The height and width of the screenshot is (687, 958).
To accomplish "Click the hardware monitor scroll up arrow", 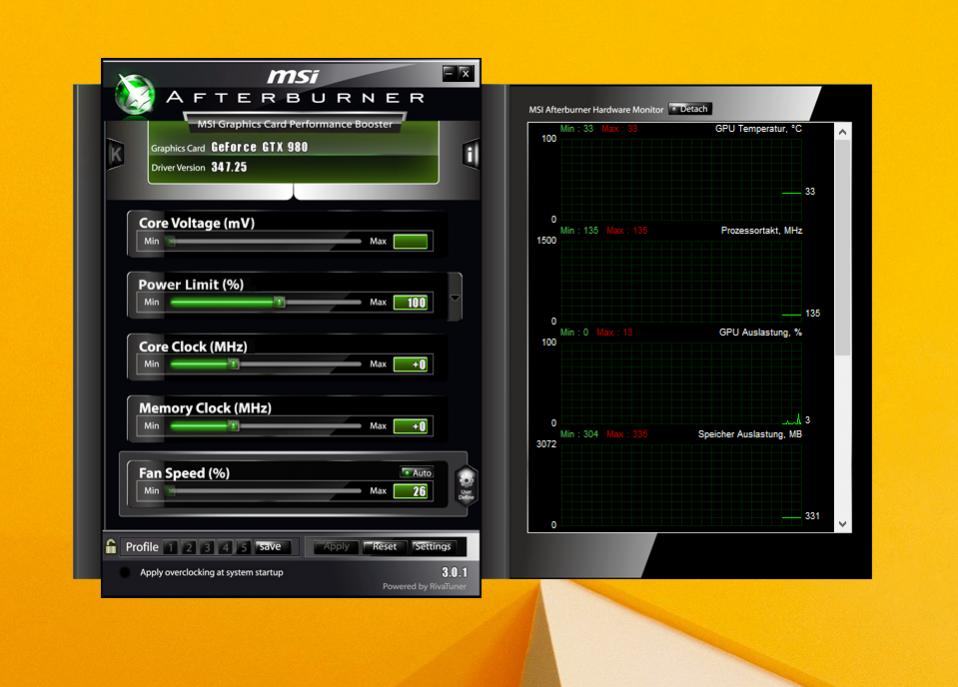I will [x=843, y=132].
